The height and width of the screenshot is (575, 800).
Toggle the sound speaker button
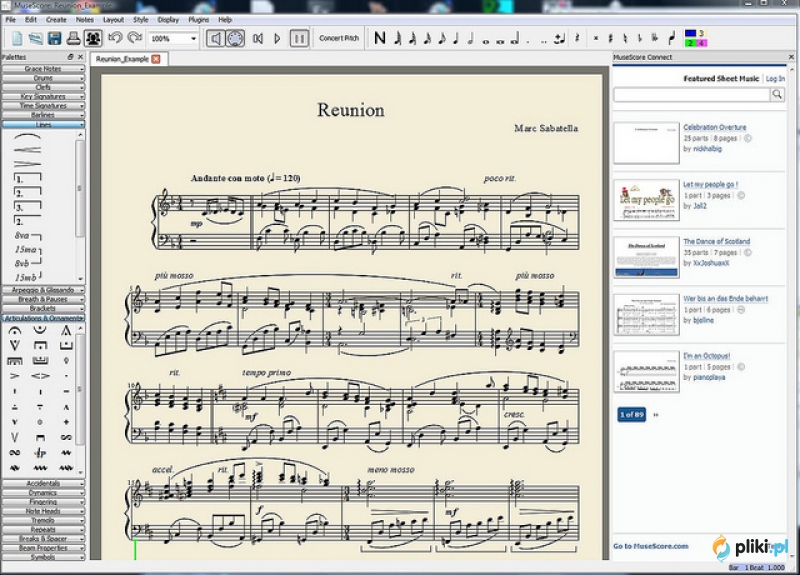click(215, 38)
